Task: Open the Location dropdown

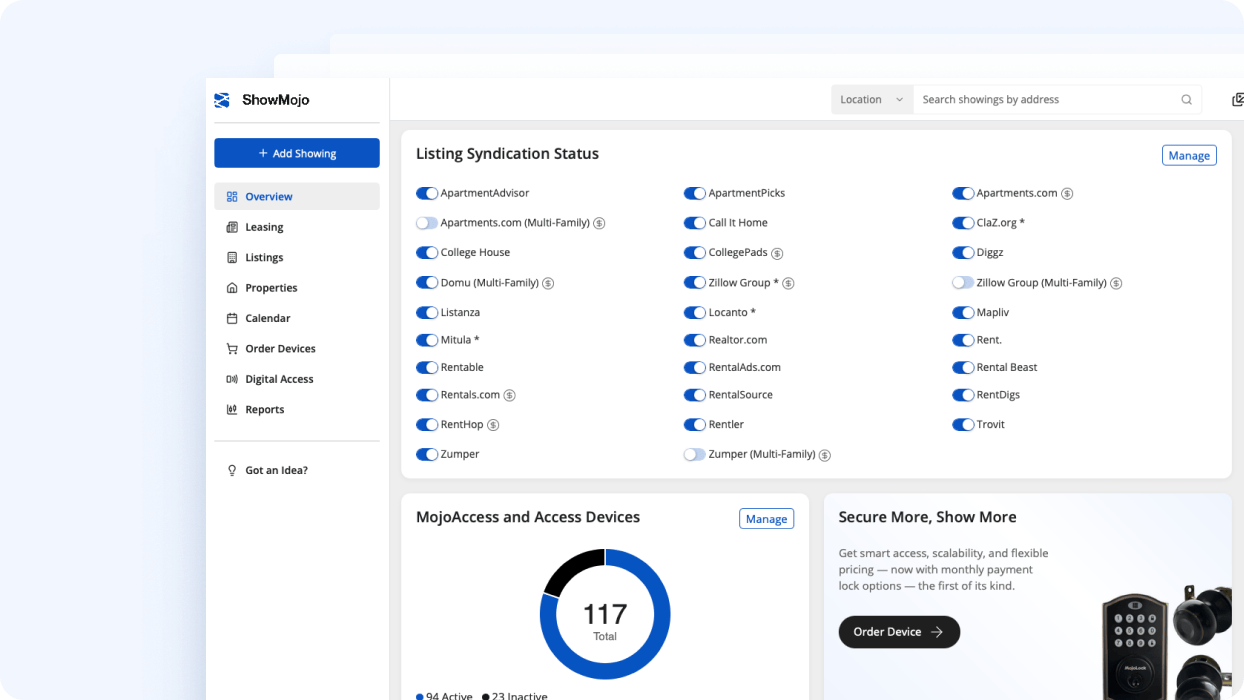Action: click(871, 100)
